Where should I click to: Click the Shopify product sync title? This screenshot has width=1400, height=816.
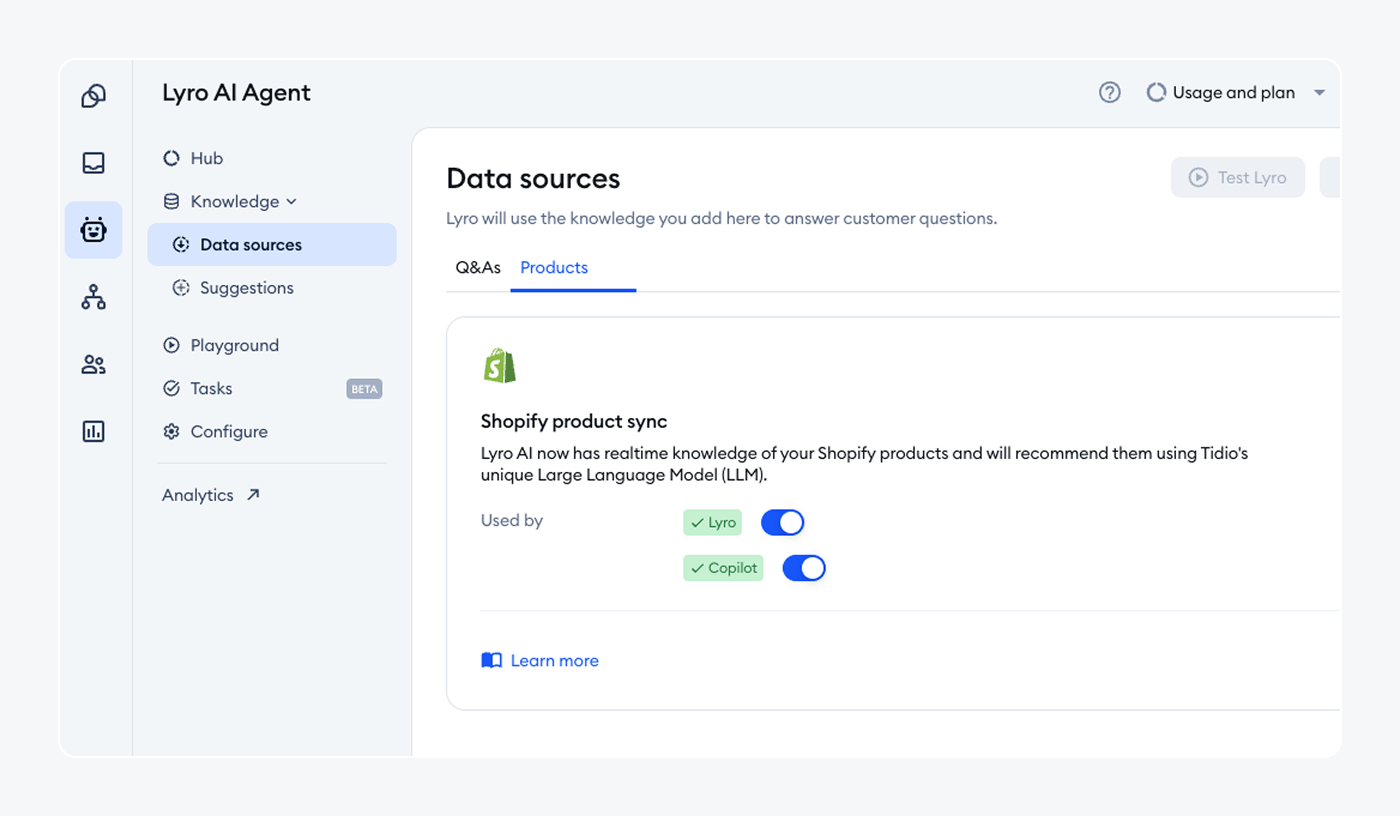(574, 421)
